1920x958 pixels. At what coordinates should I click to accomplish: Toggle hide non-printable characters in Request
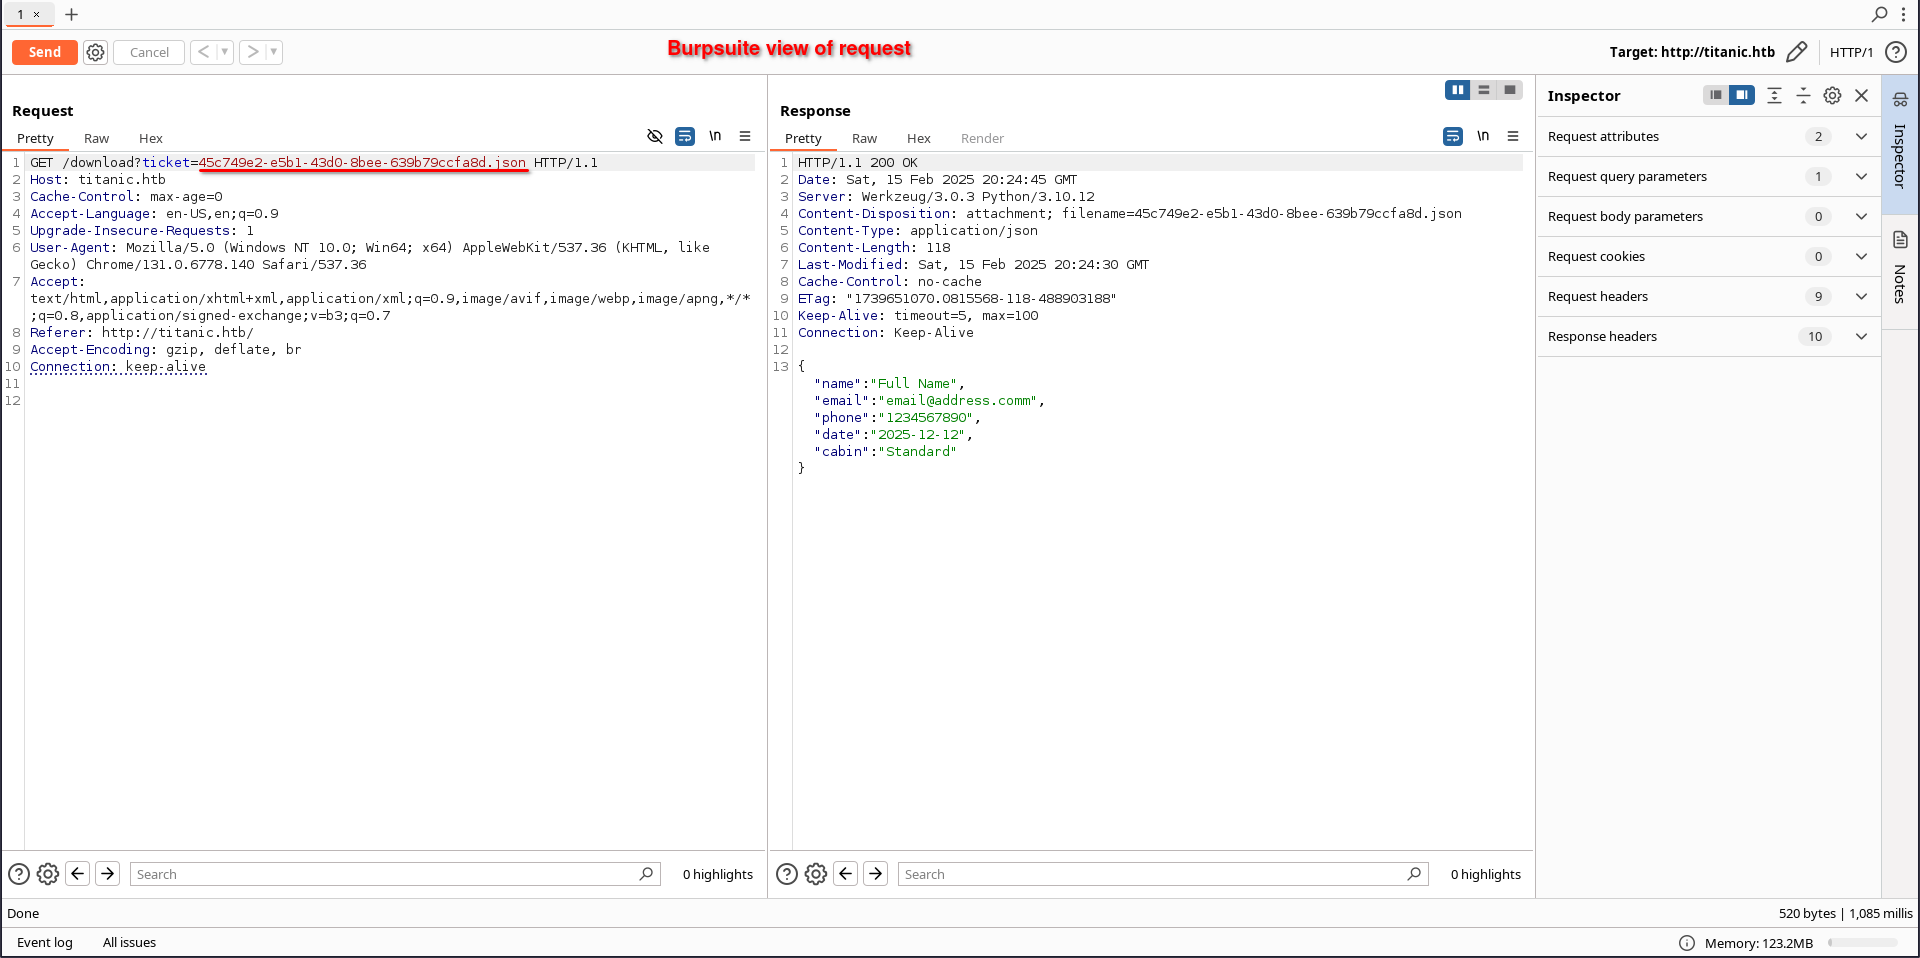click(x=655, y=136)
